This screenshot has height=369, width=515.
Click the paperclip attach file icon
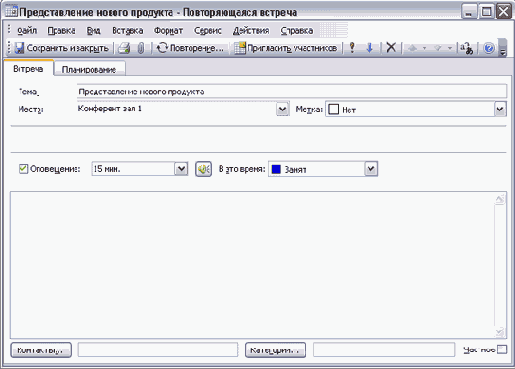141,48
